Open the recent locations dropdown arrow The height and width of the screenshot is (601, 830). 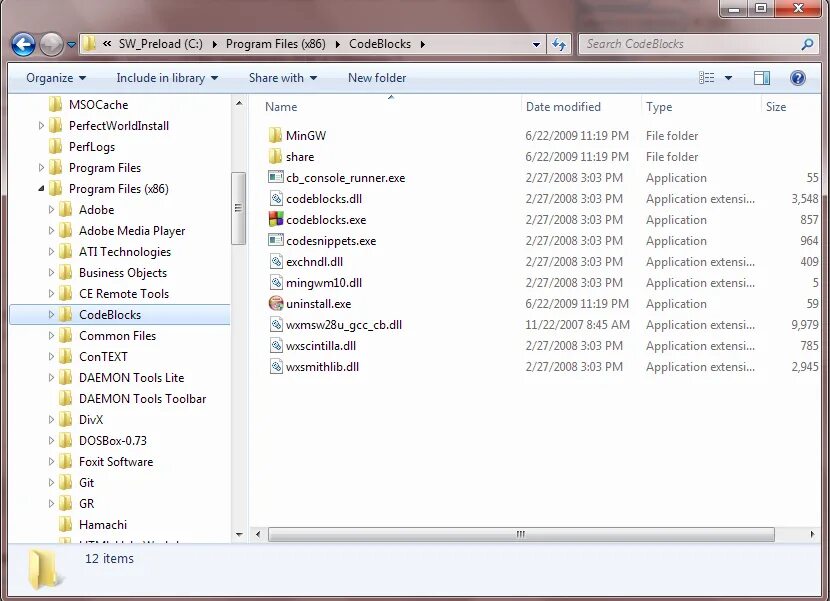(71, 44)
